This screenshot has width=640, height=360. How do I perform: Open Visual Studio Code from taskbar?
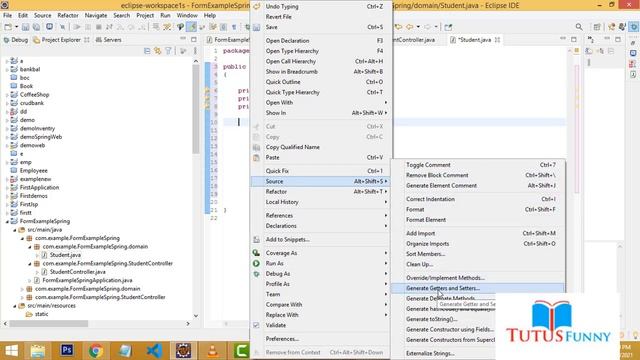154,351
